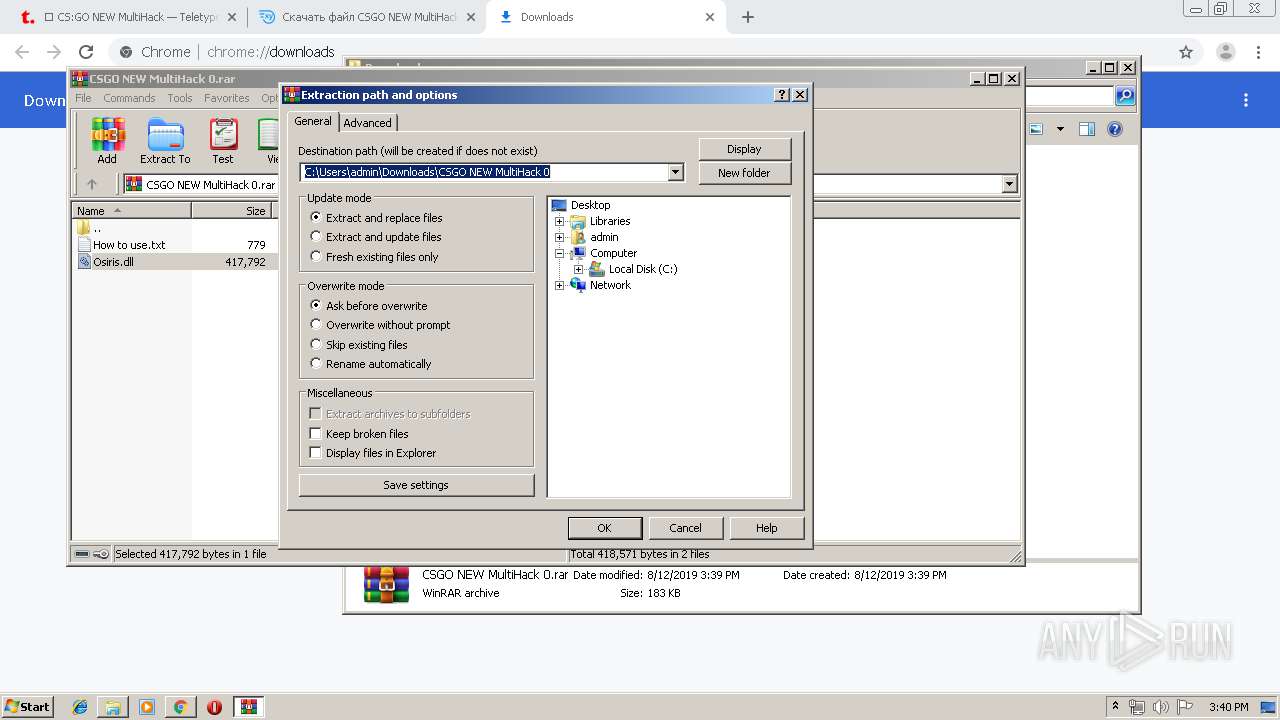Toggle the Explorer preview pane icon
The image size is (1280, 720).
(1087, 129)
